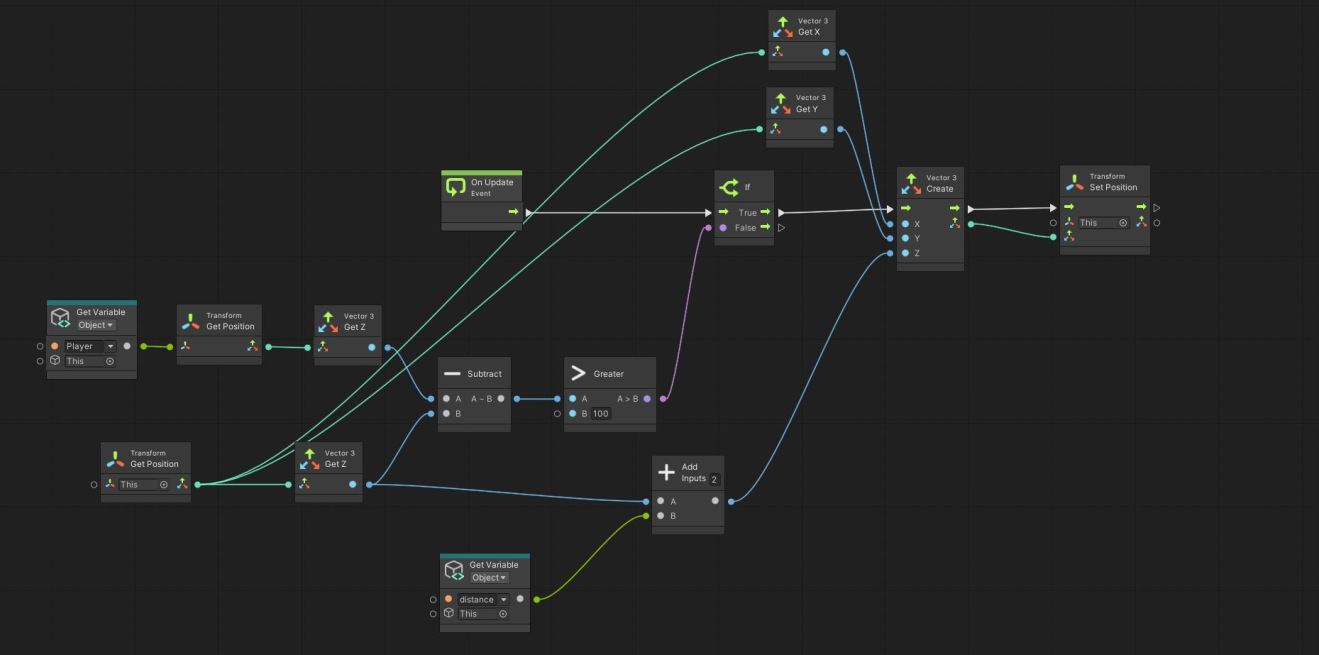
Task: Select the If branch node icon
Action: point(730,185)
